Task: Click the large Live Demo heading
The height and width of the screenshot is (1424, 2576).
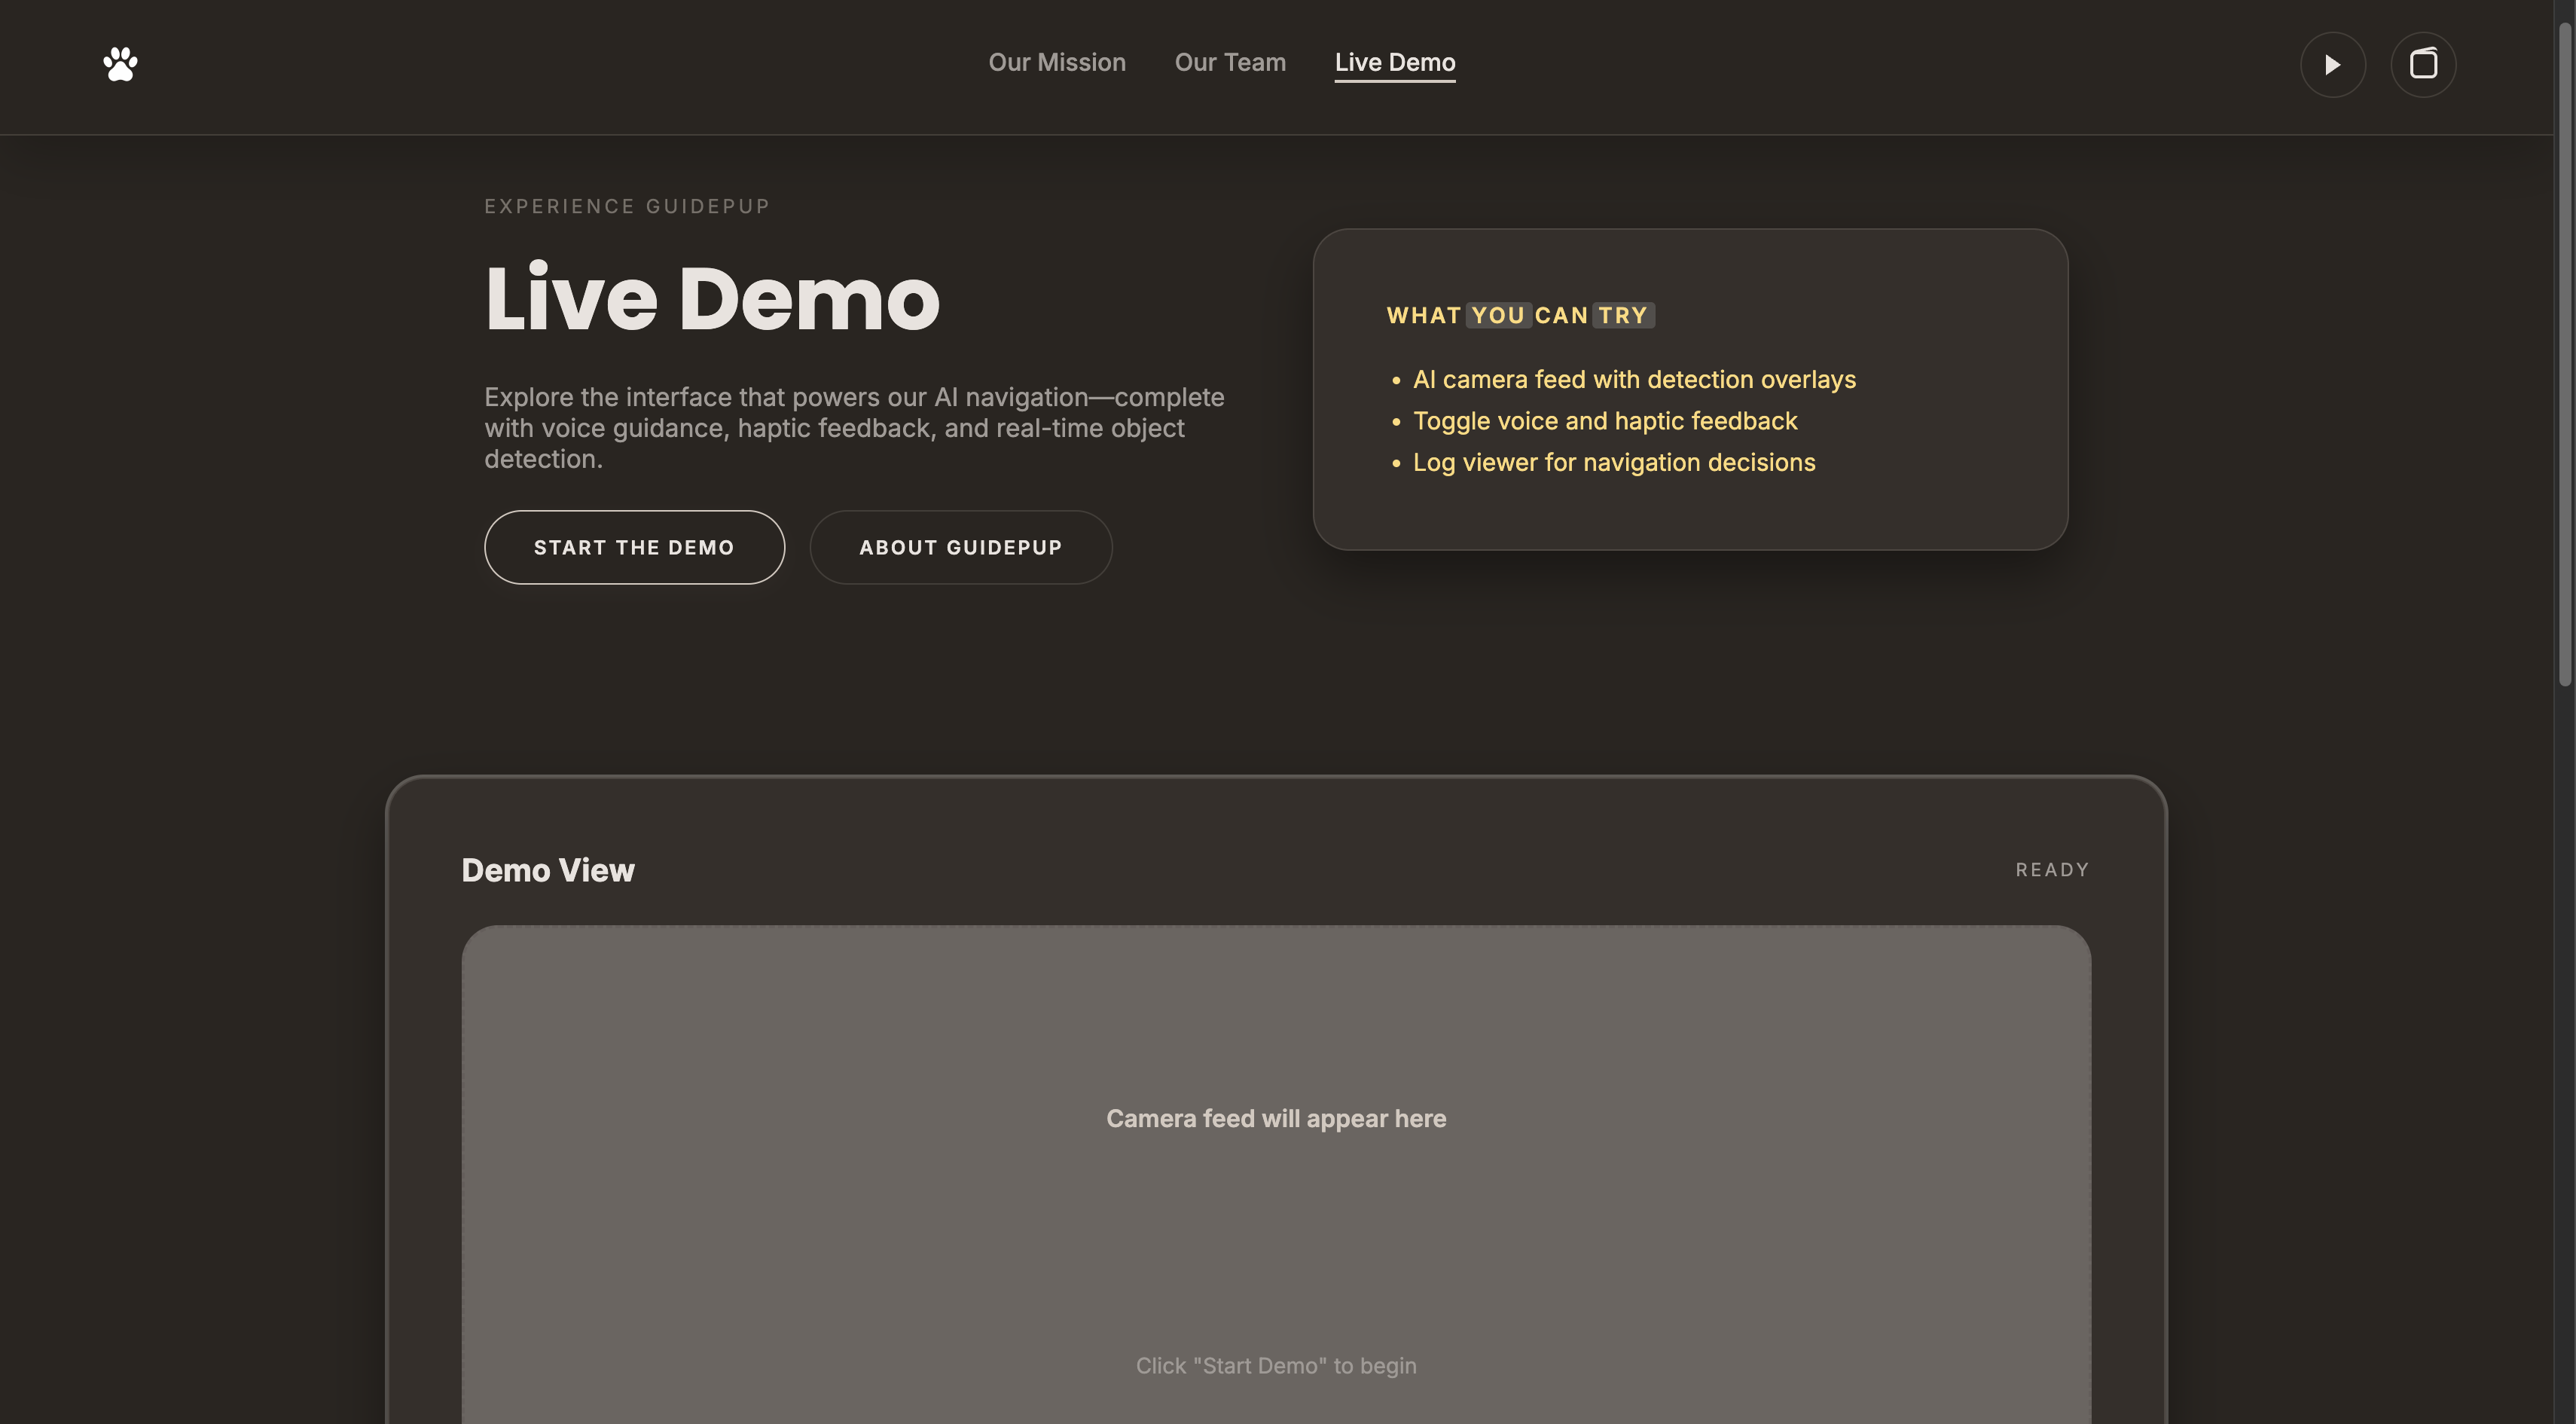Action: click(x=711, y=298)
